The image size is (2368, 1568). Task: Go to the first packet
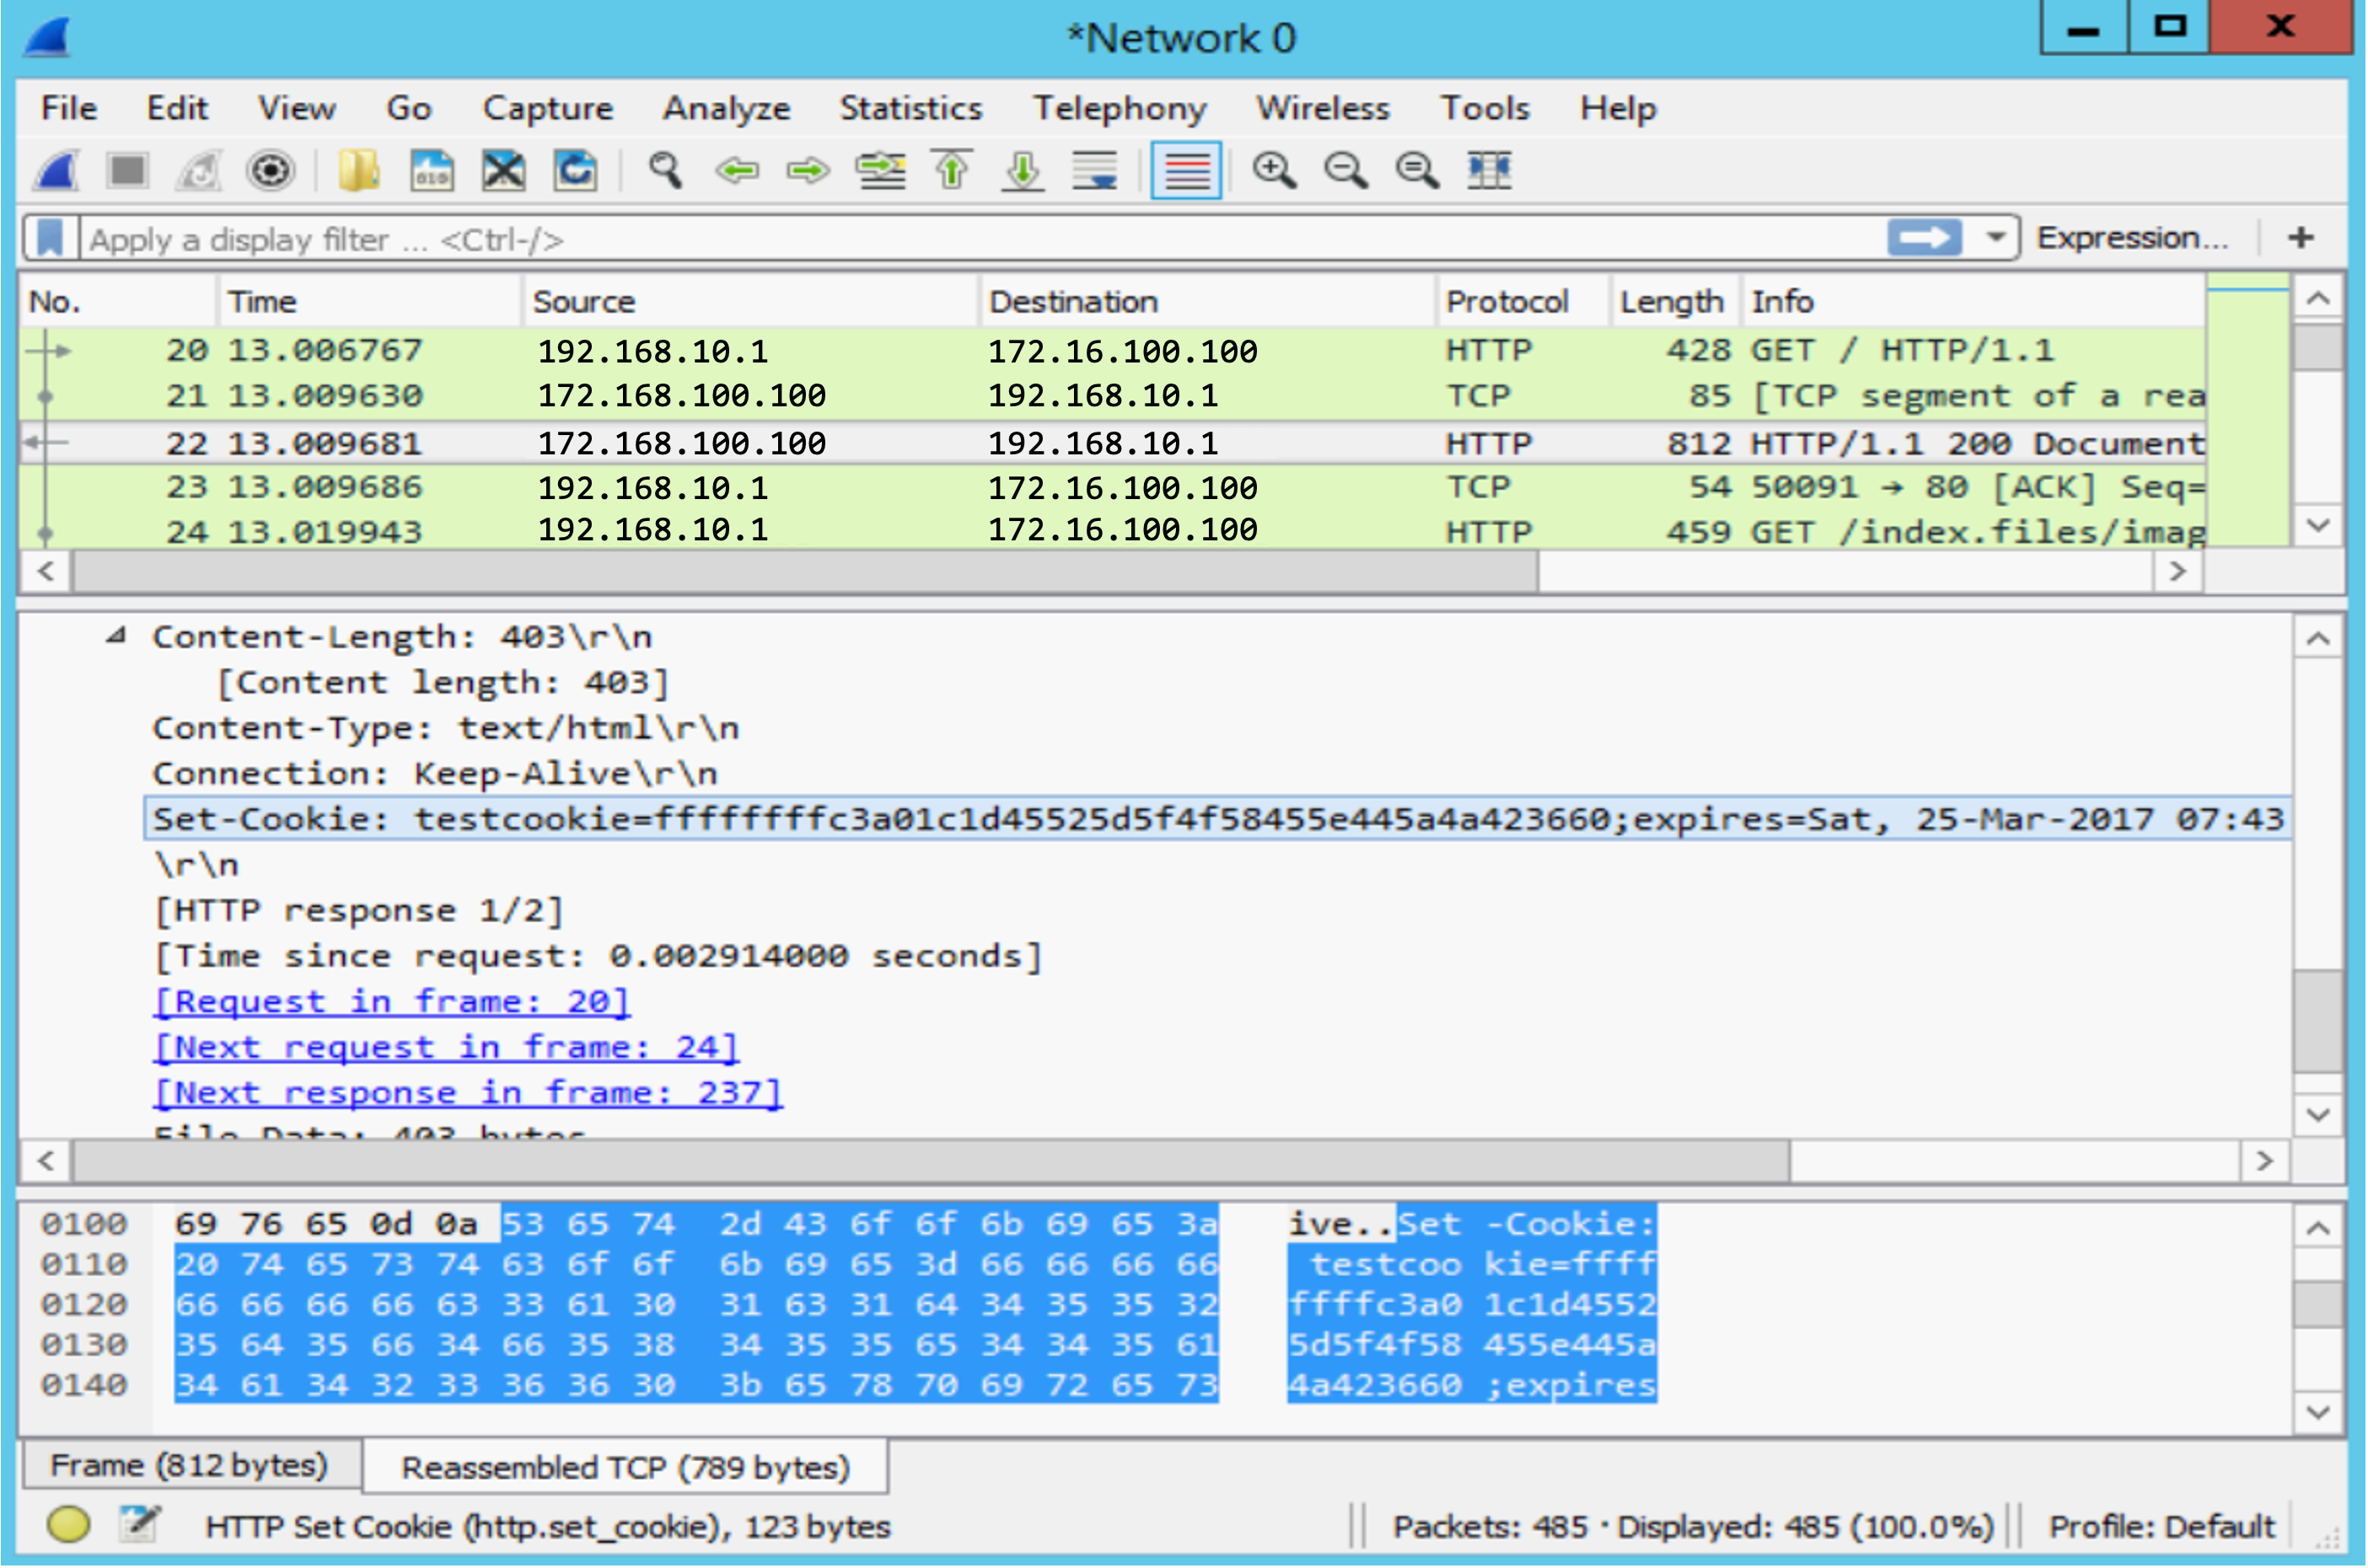952,171
